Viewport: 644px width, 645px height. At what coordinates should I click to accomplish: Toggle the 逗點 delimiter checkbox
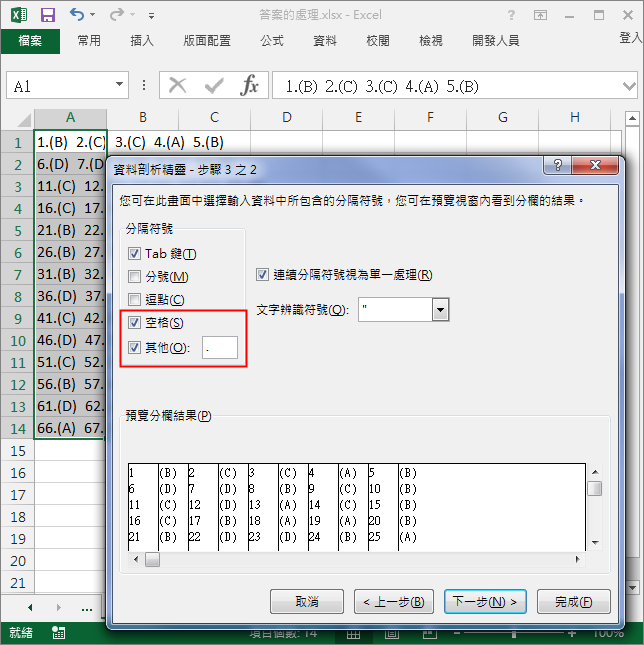click(x=134, y=299)
